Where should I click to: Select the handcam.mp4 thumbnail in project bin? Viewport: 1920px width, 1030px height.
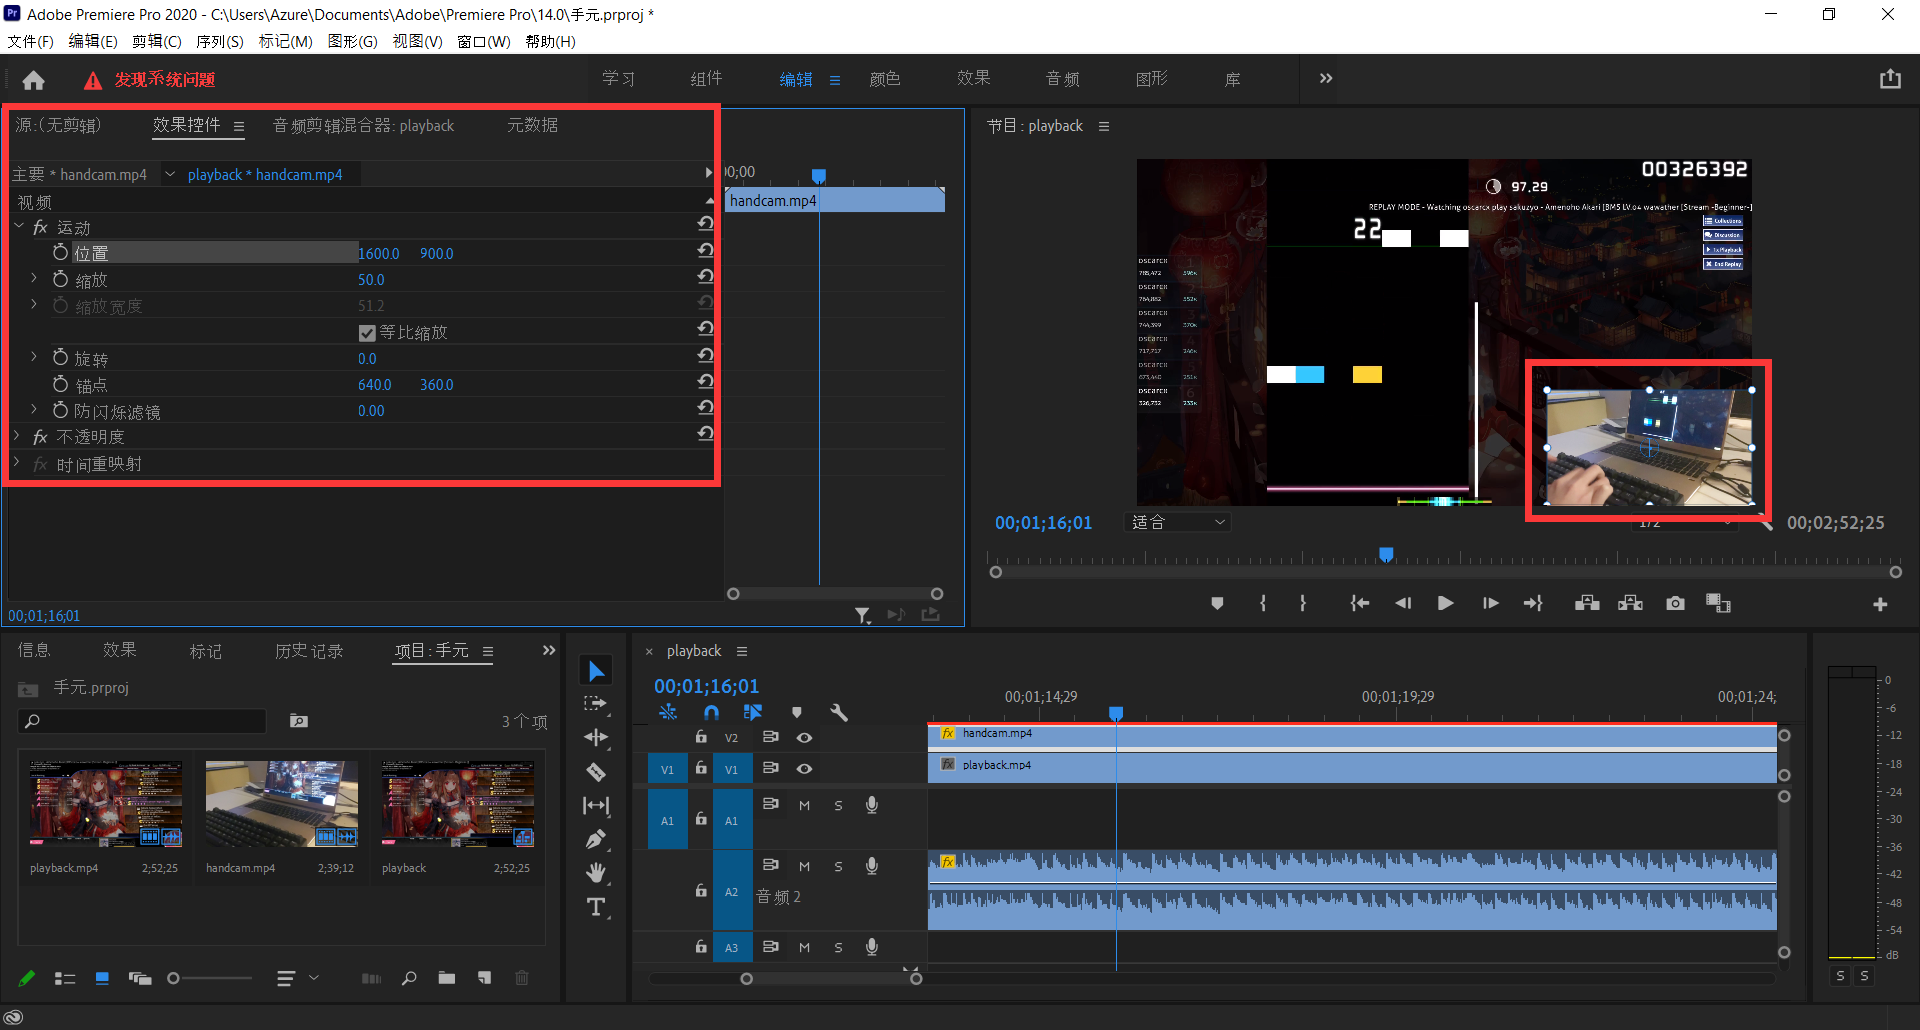tap(281, 804)
